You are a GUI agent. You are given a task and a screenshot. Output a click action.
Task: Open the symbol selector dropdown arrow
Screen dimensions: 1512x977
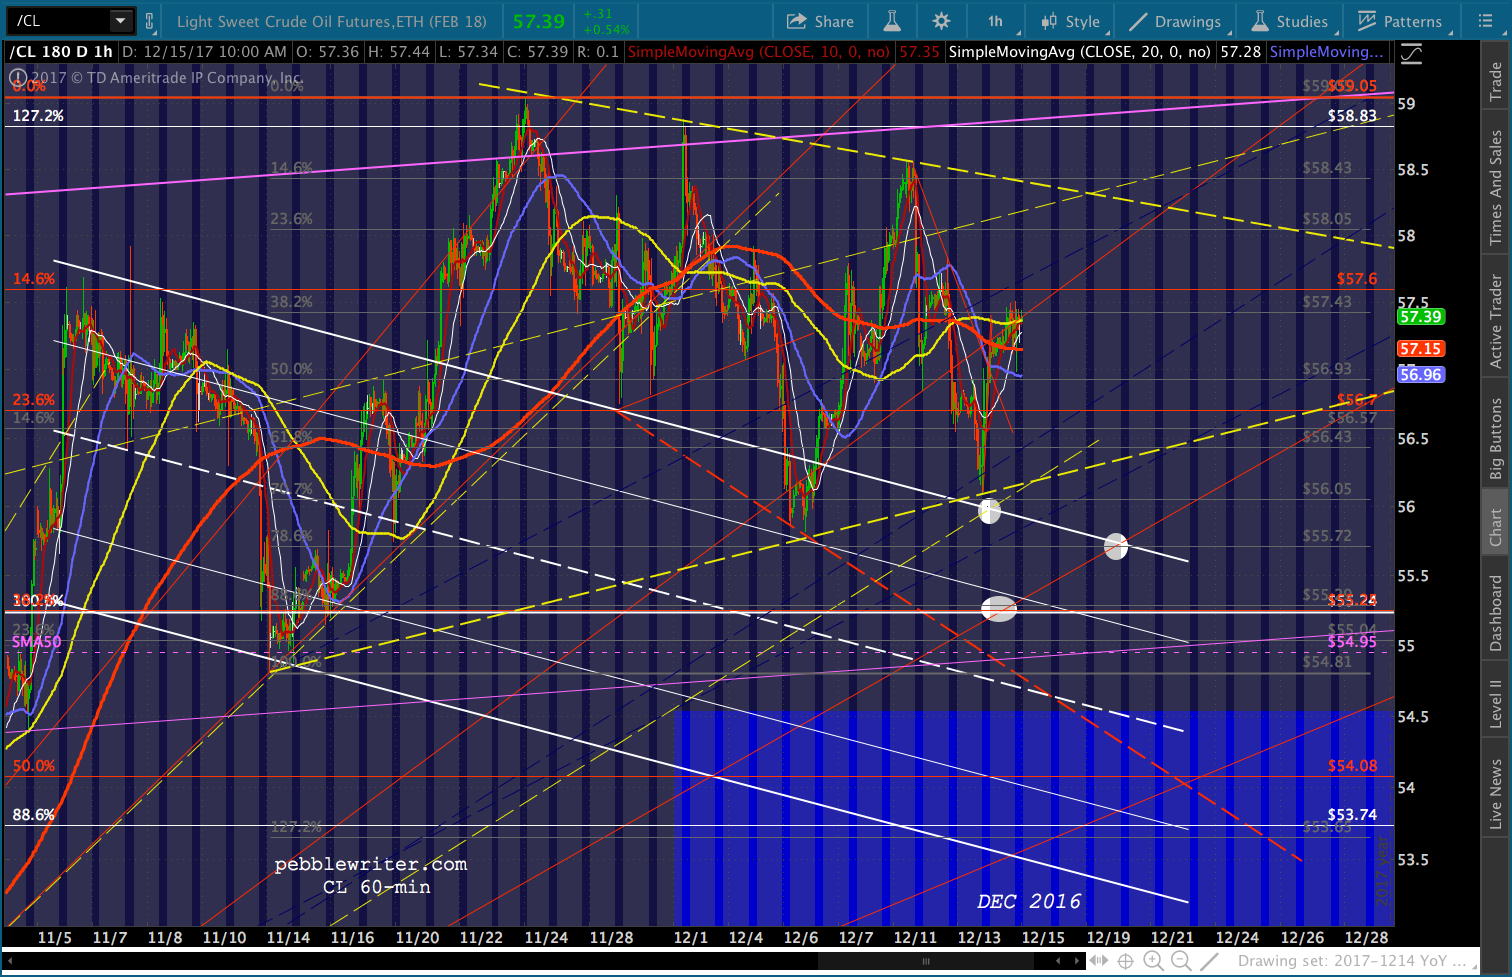click(121, 21)
